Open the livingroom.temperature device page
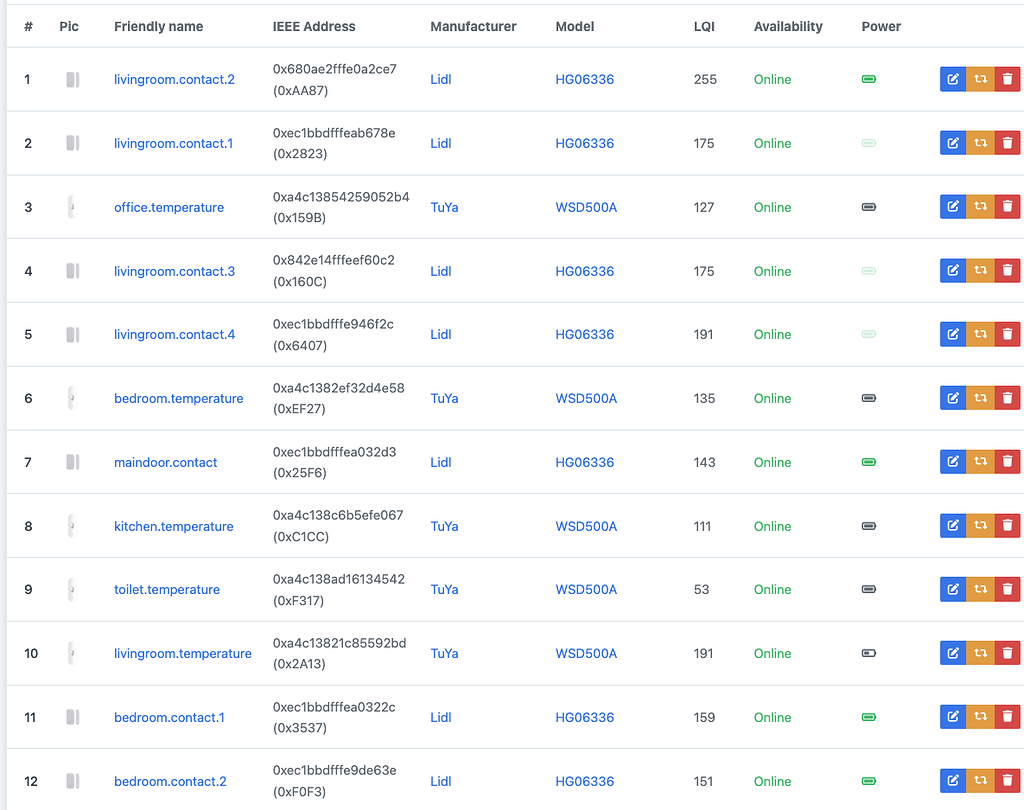1024x810 pixels. pyautogui.click(x=183, y=653)
